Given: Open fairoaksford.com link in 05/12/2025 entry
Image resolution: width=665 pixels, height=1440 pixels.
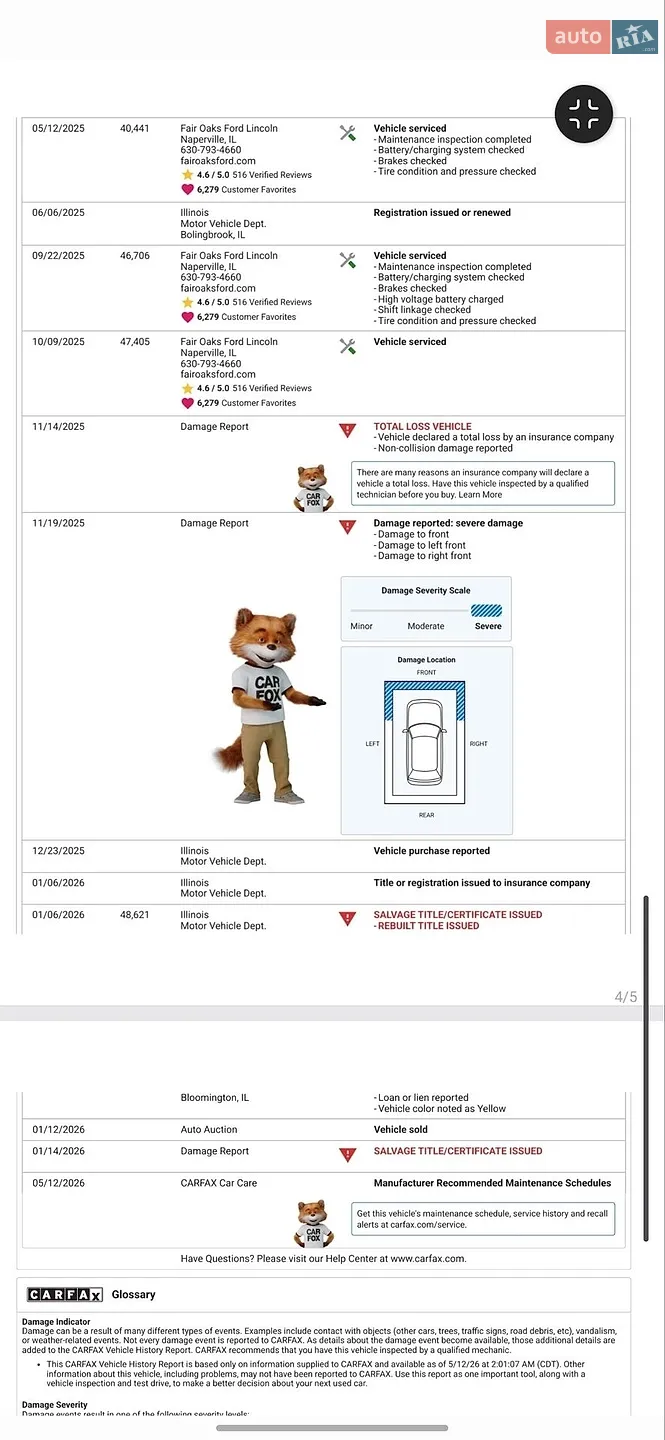Looking at the screenshot, I should tap(218, 161).
